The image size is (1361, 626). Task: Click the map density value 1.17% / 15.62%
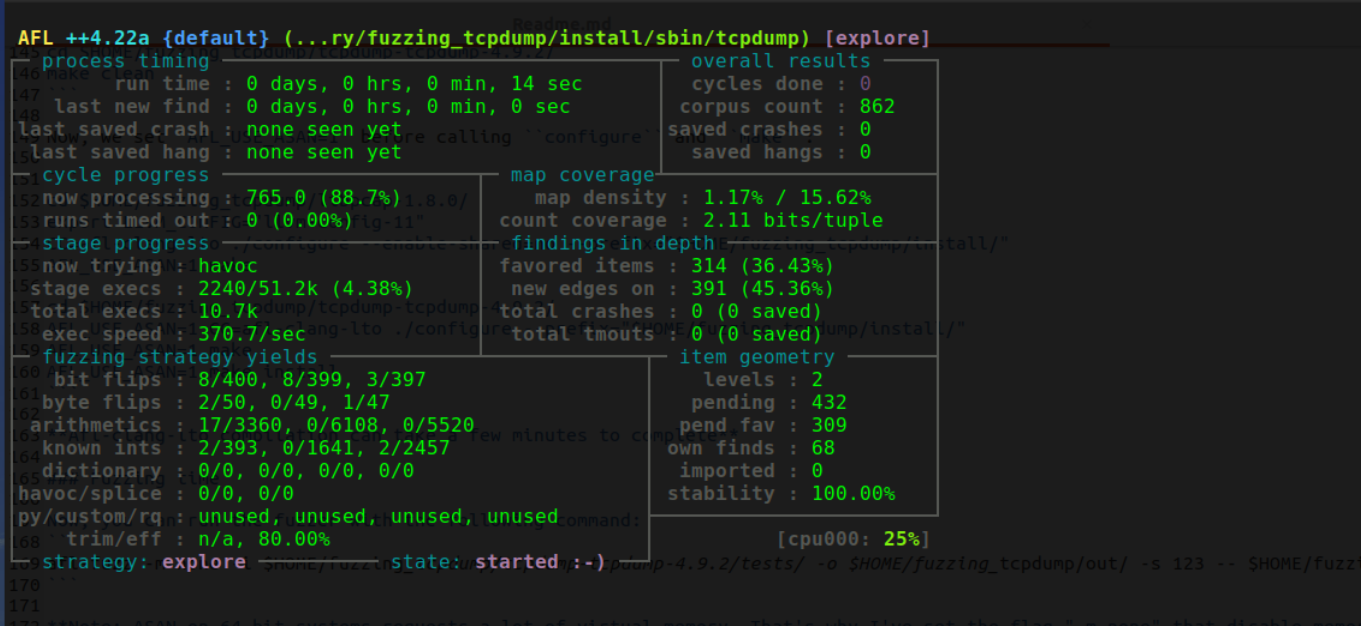786,198
